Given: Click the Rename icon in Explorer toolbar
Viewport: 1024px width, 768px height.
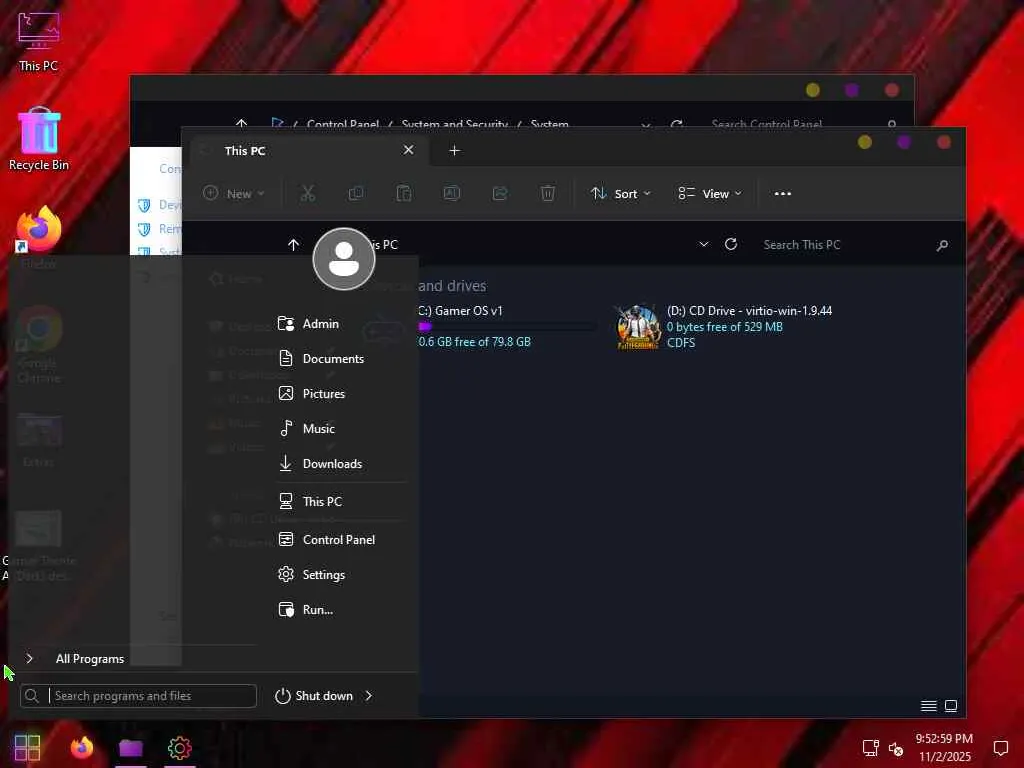Looking at the screenshot, I should click(x=452, y=193).
